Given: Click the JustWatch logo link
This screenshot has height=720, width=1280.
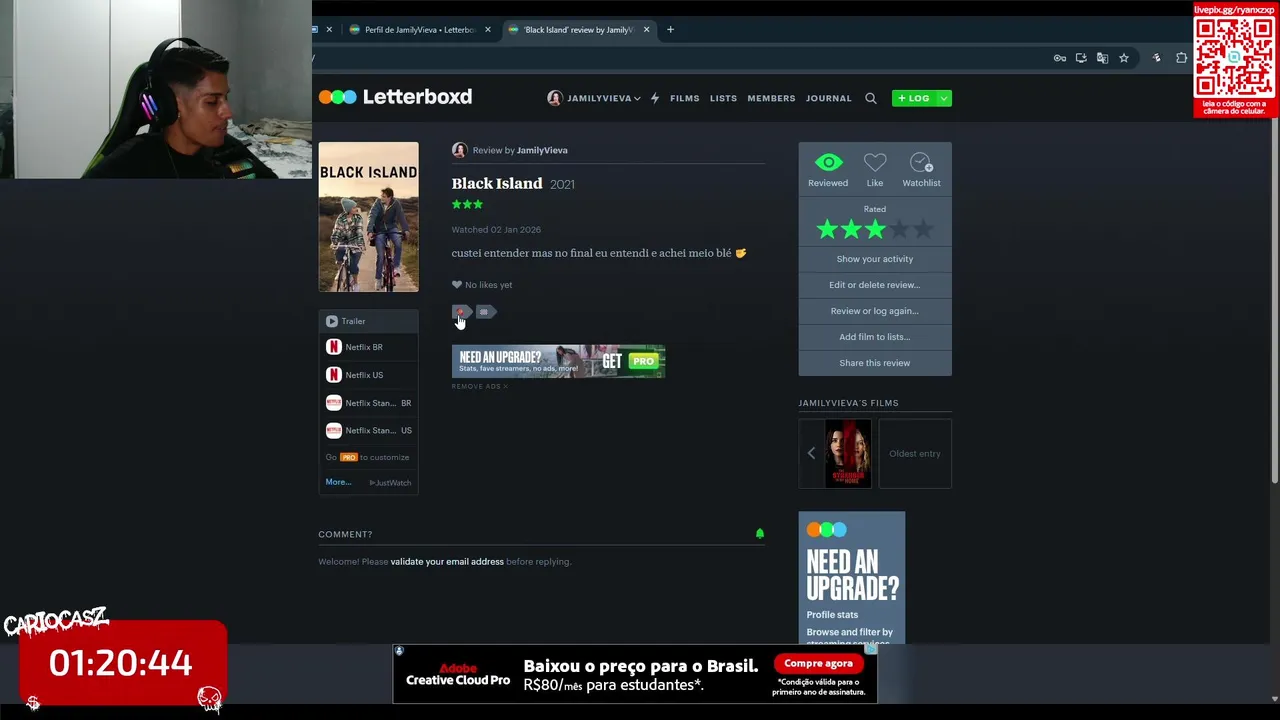Looking at the screenshot, I should (390, 483).
